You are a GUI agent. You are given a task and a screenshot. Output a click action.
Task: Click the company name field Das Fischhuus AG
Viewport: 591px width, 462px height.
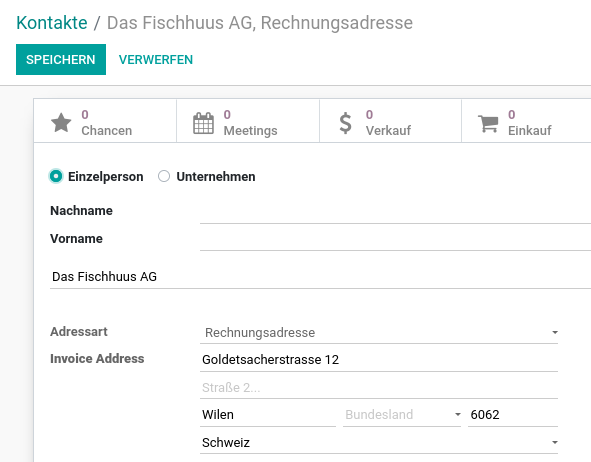tap(320, 277)
